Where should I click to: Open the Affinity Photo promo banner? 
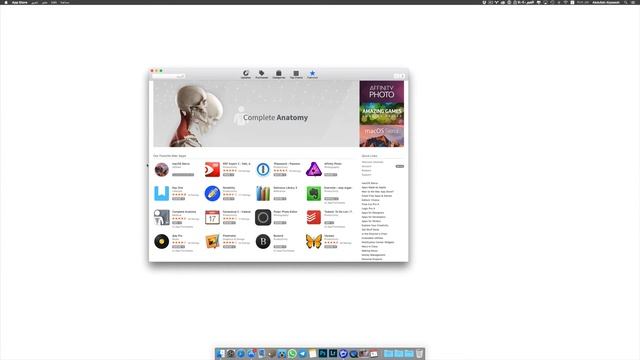(x=382, y=91)
